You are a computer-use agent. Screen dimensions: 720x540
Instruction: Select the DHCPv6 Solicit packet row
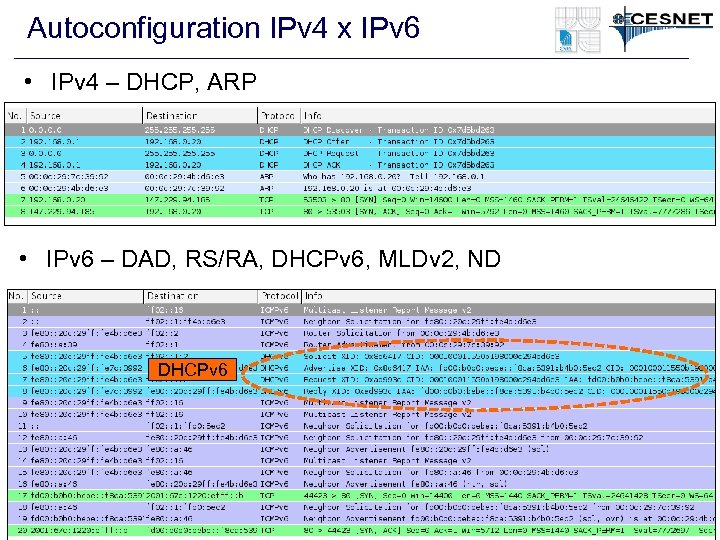(x=361, y=356)
